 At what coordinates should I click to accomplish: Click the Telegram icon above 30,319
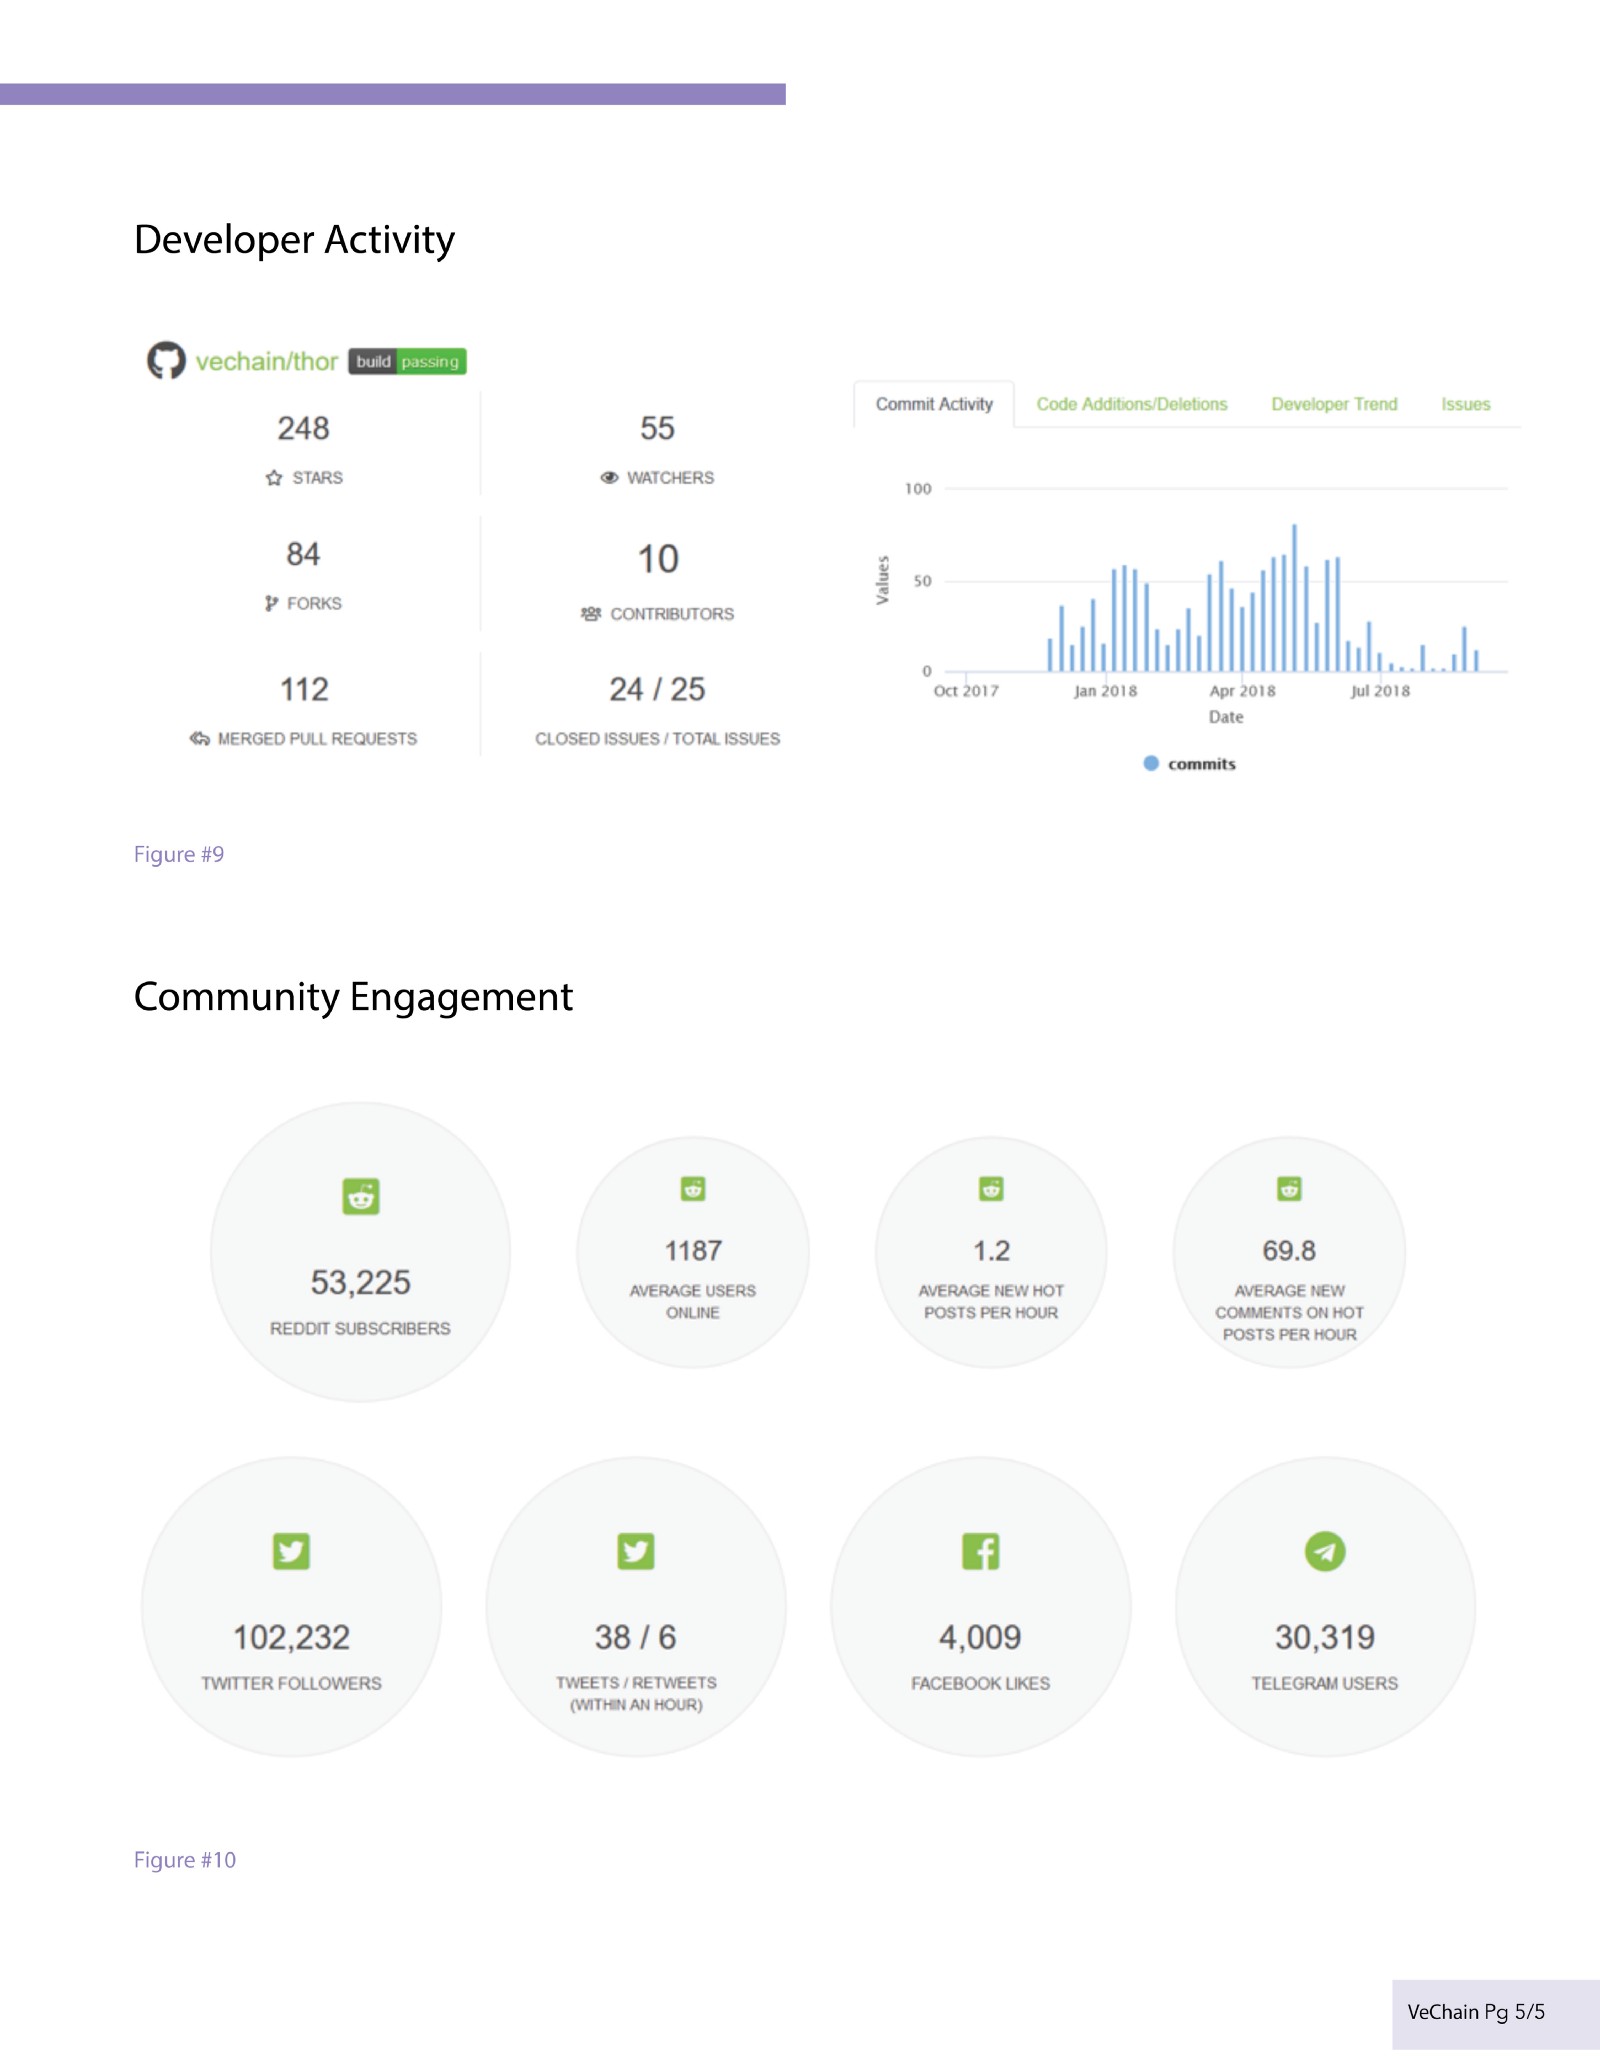click(1325, 1551)
